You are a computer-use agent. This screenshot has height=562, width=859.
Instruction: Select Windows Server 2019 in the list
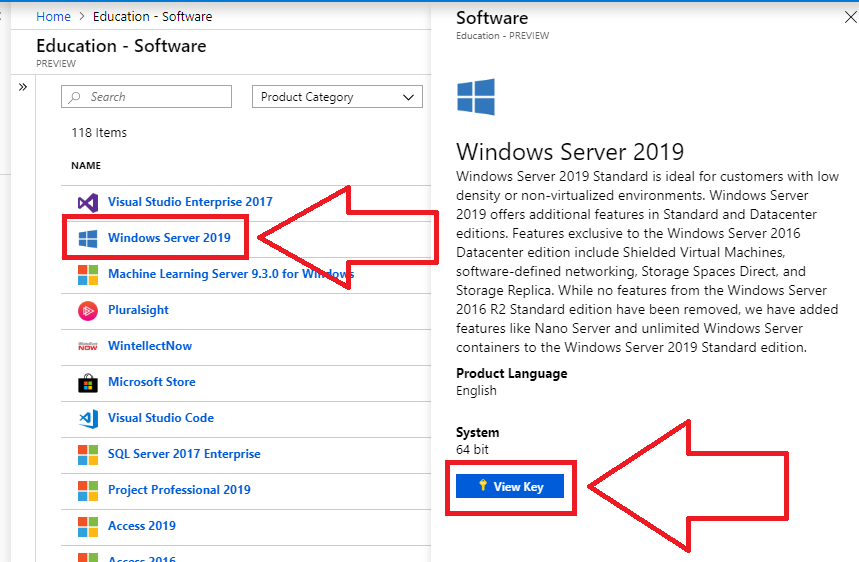169,238
